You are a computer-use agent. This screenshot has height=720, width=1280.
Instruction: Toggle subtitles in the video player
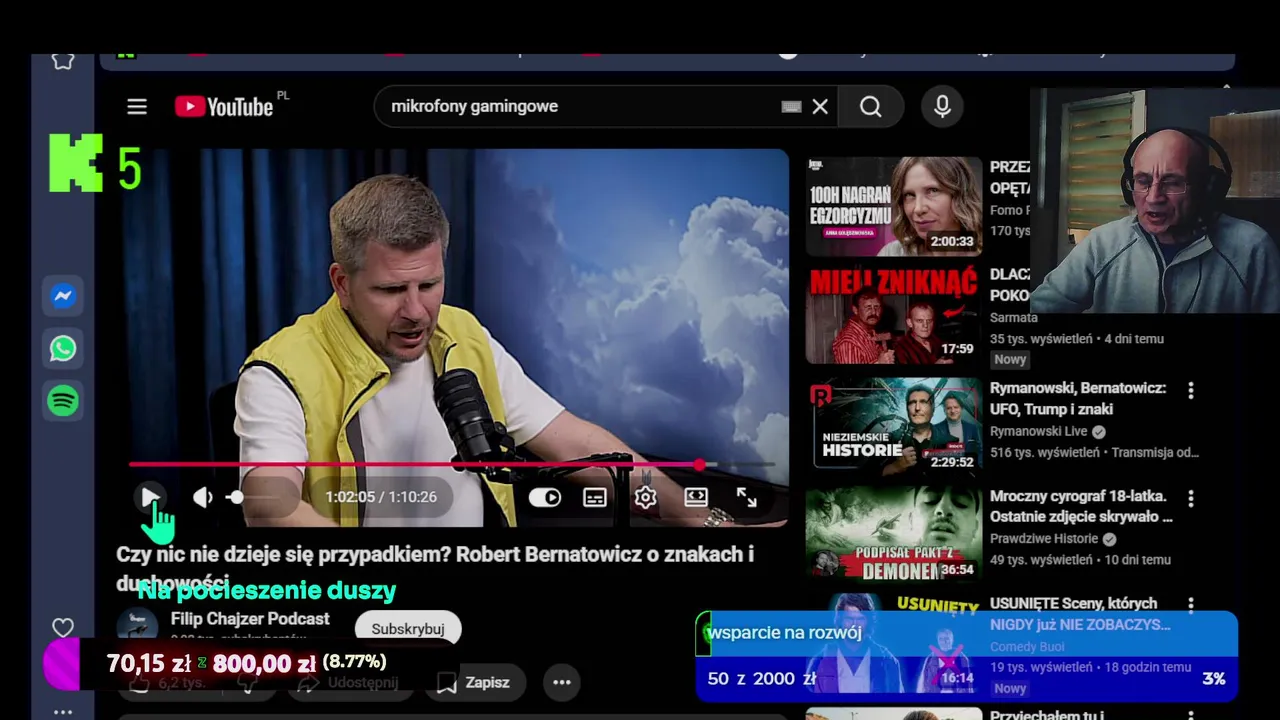click(595, 497)
